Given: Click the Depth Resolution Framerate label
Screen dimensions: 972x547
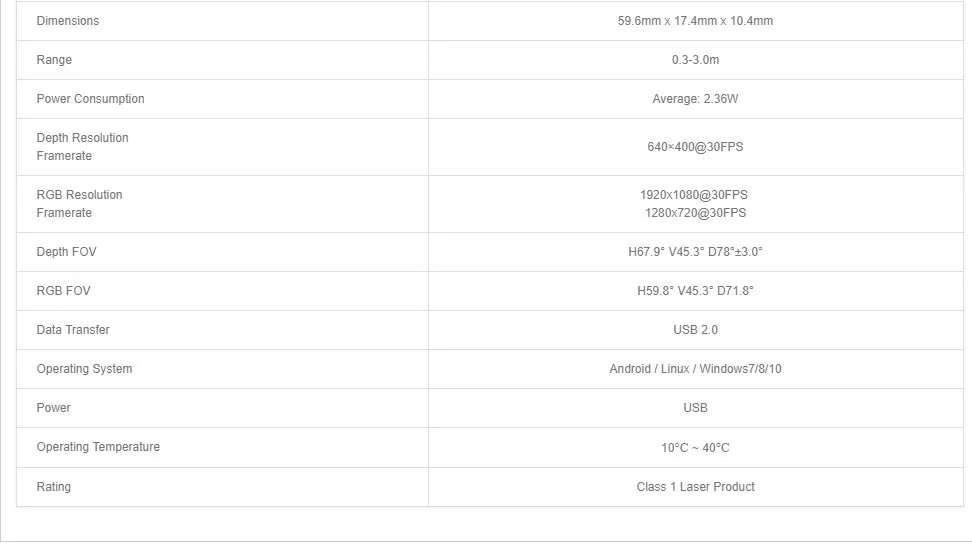Looking at the screenshot, I should [x=82, y=147].
